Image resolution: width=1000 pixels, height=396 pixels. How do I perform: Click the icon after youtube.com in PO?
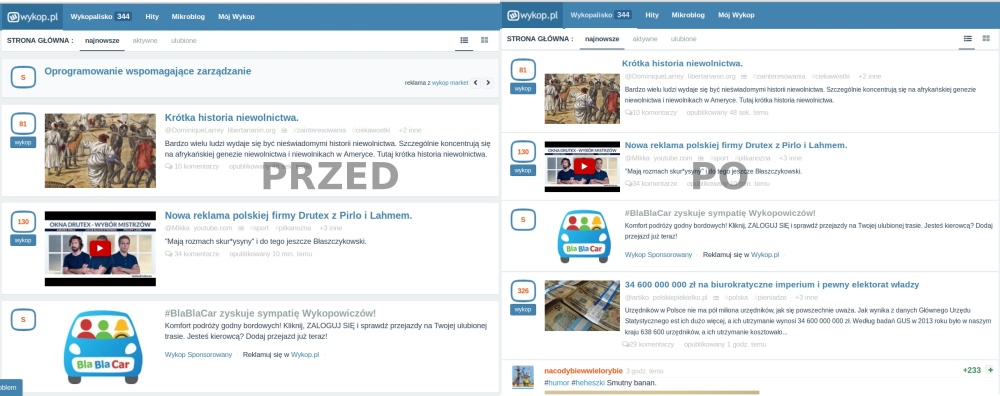click(x=701, y=158)
